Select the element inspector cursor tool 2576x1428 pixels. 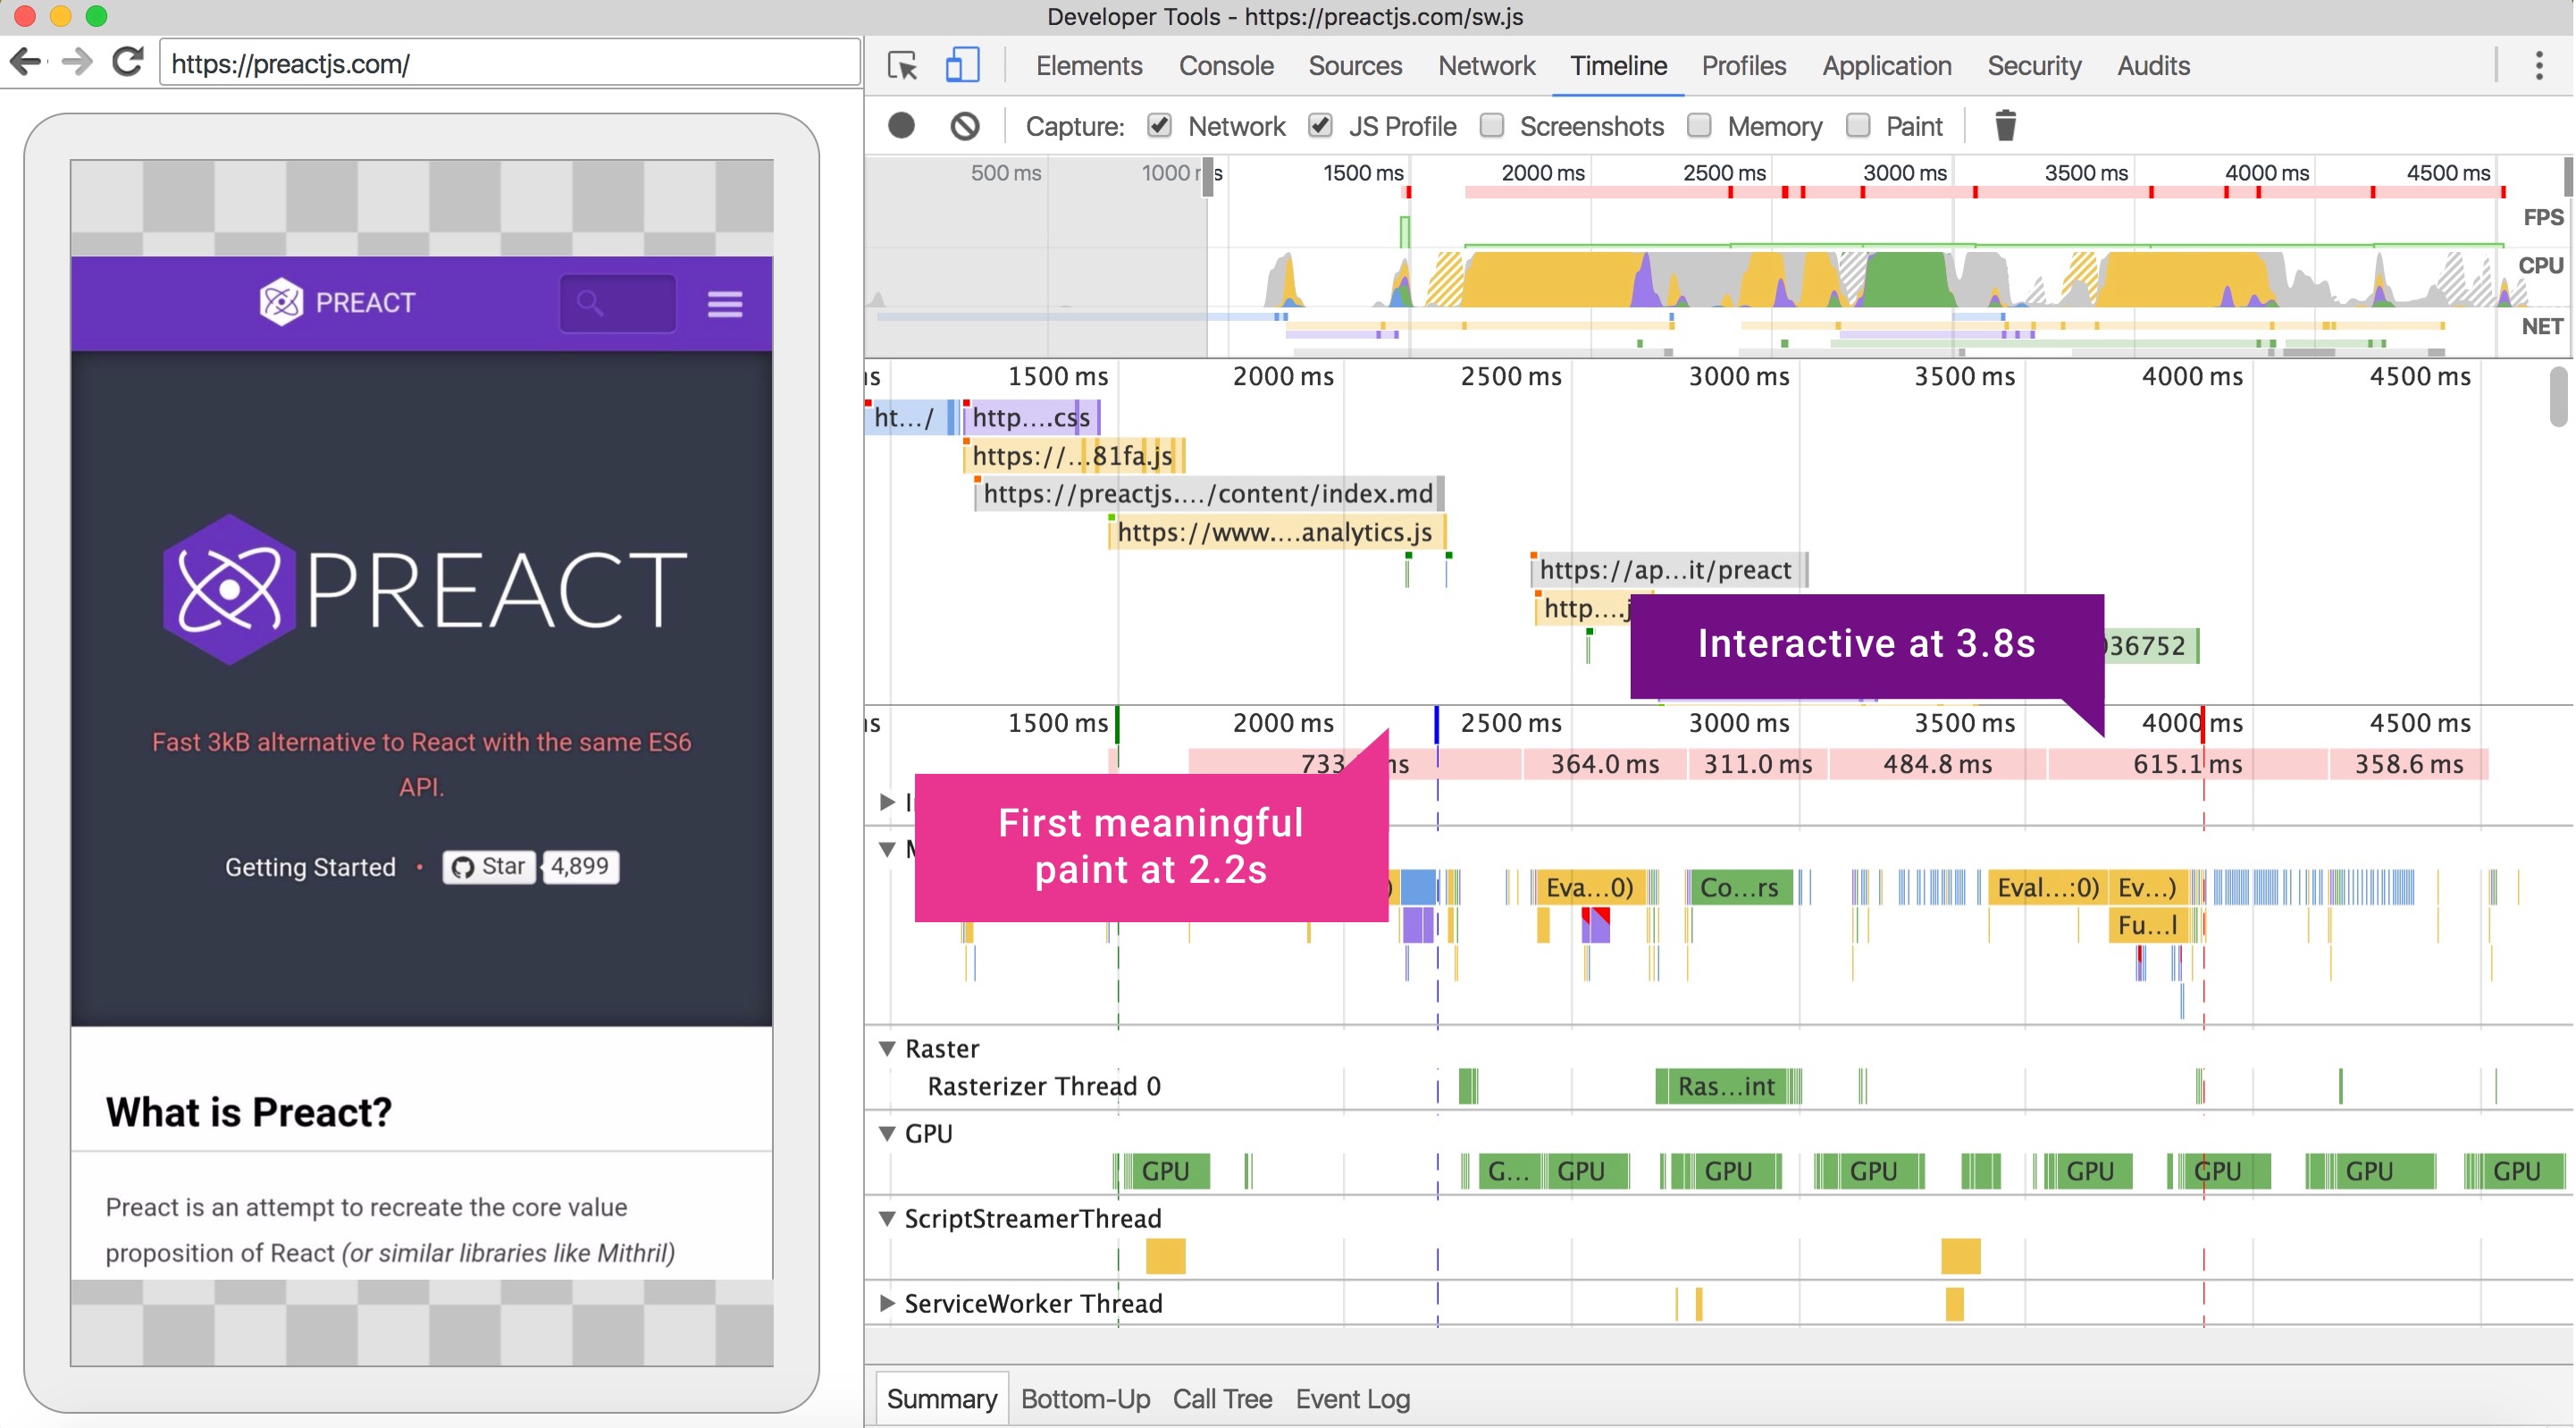tap(901, 65)
